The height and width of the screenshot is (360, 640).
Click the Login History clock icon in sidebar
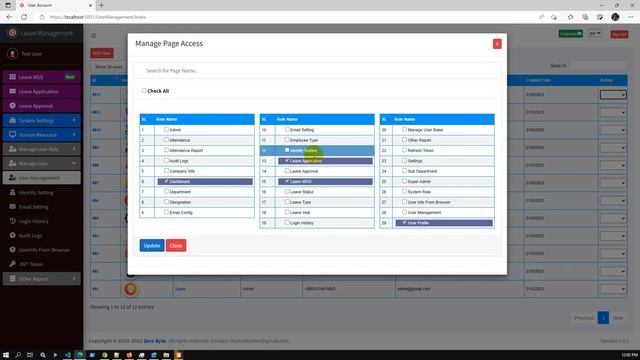coord(13,221)
